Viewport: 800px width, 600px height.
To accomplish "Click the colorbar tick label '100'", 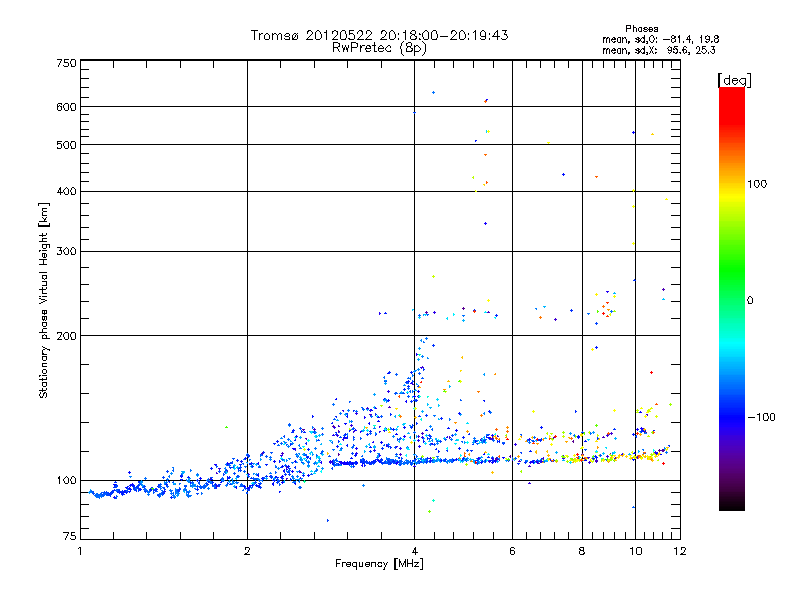I will (x=757, y=184).
